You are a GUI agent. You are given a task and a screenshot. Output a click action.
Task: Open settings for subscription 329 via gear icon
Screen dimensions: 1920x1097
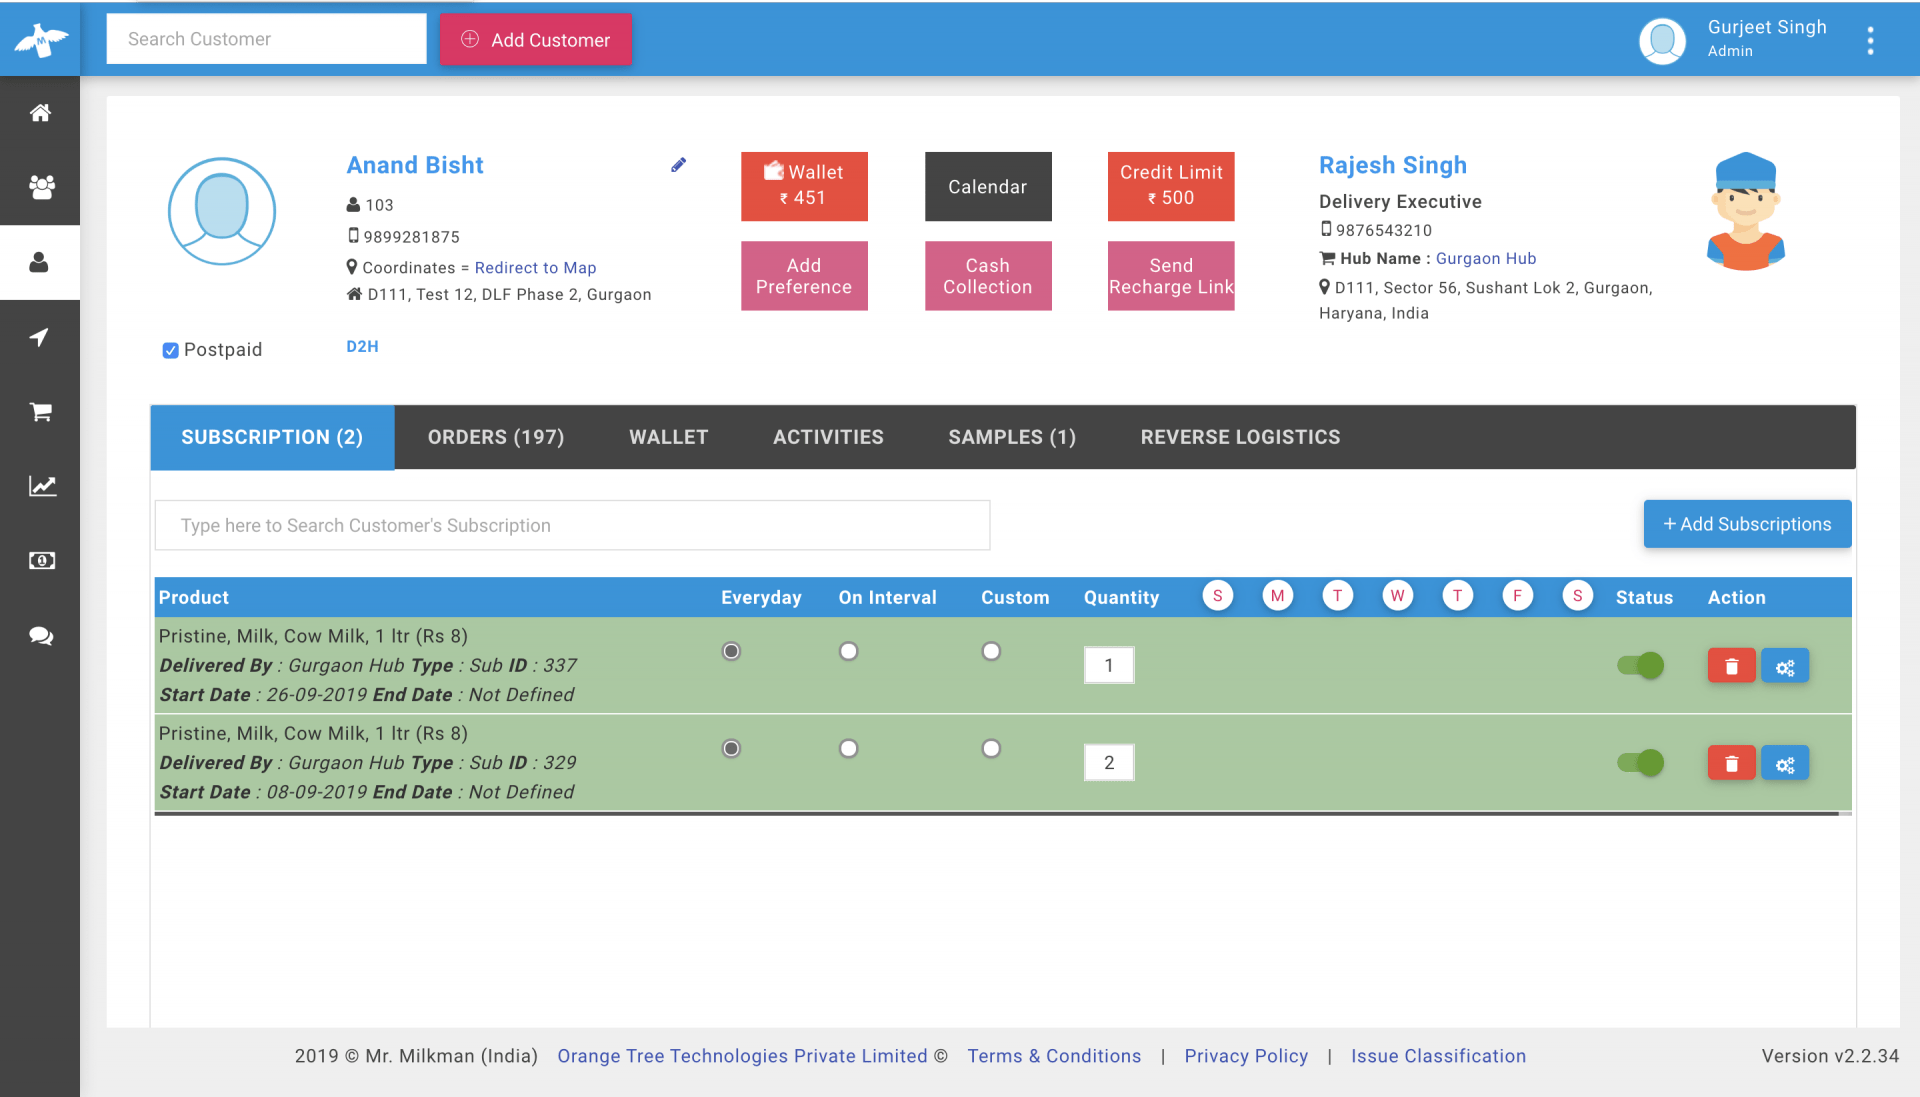pyautogui.click(x=1785, y=763)
